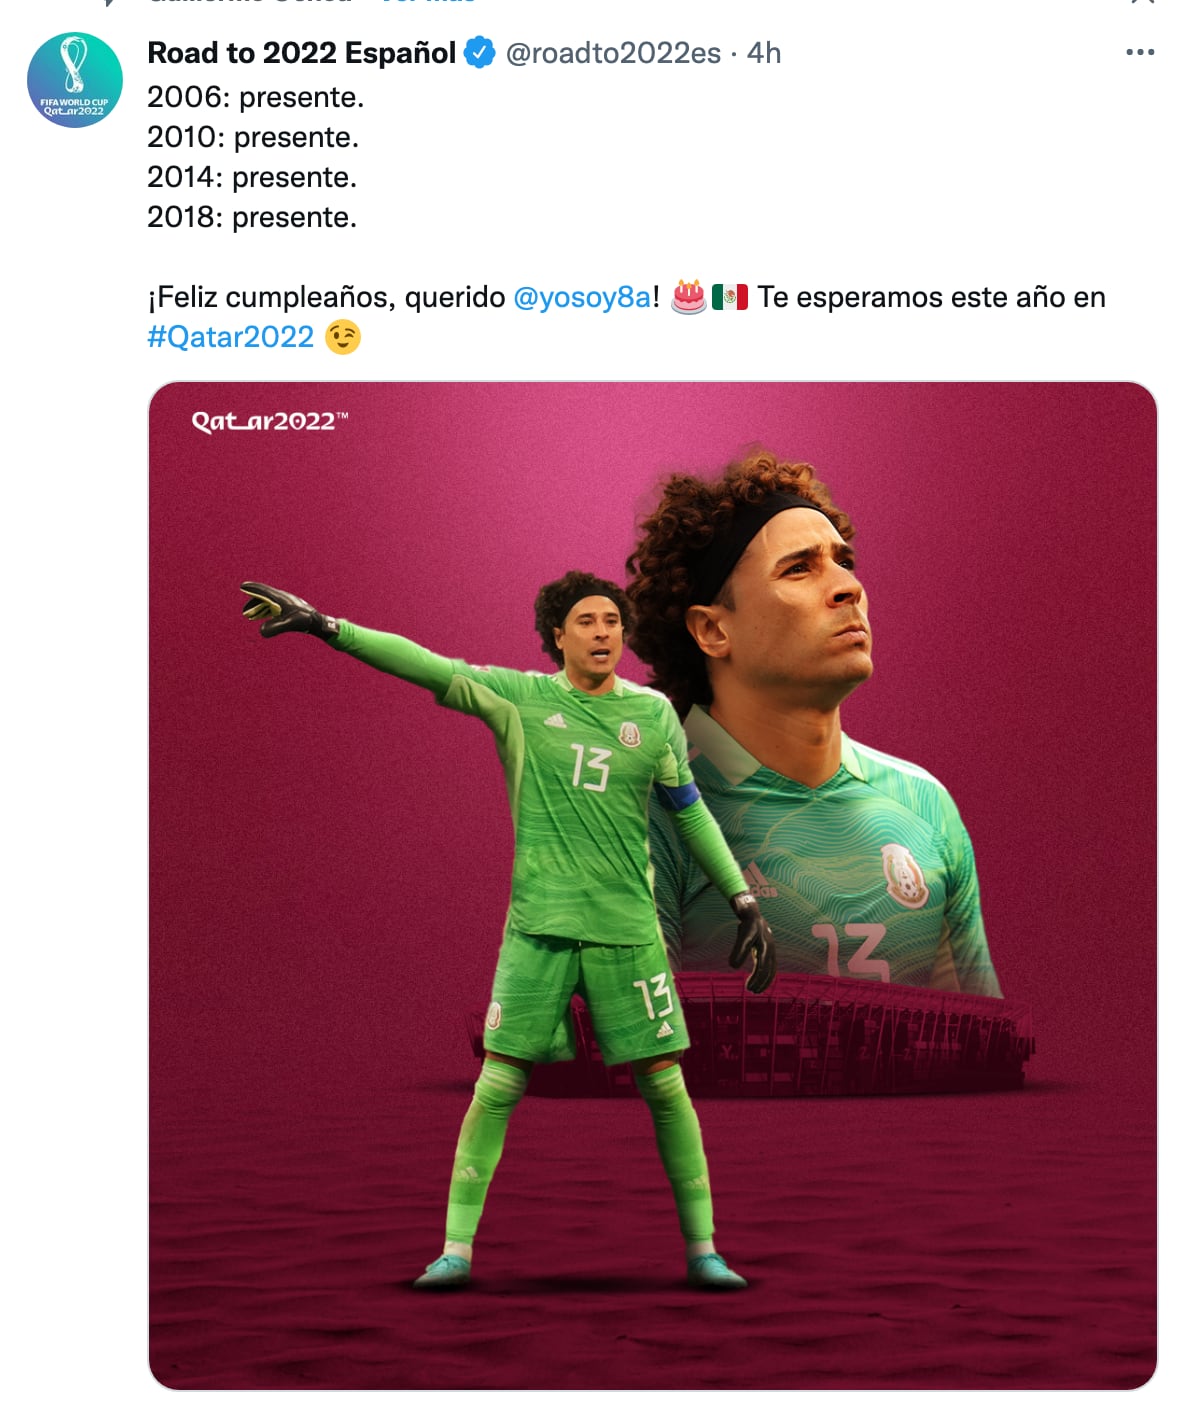Open the #Qatar2022 hashtag
This screenshot has width=1190, height=1402.
[x=231, y=337]
